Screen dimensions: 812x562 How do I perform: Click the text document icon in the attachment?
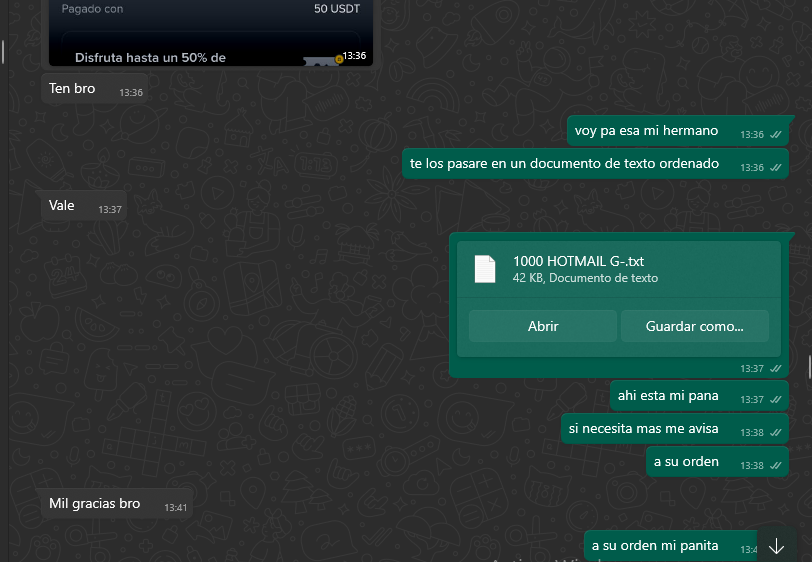click(485, 269)
